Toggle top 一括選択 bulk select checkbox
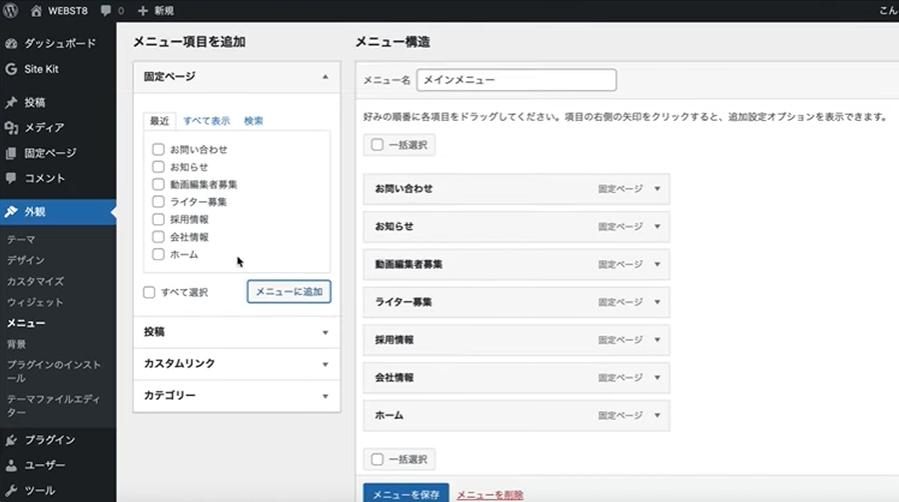 click(x=377, y=145)
